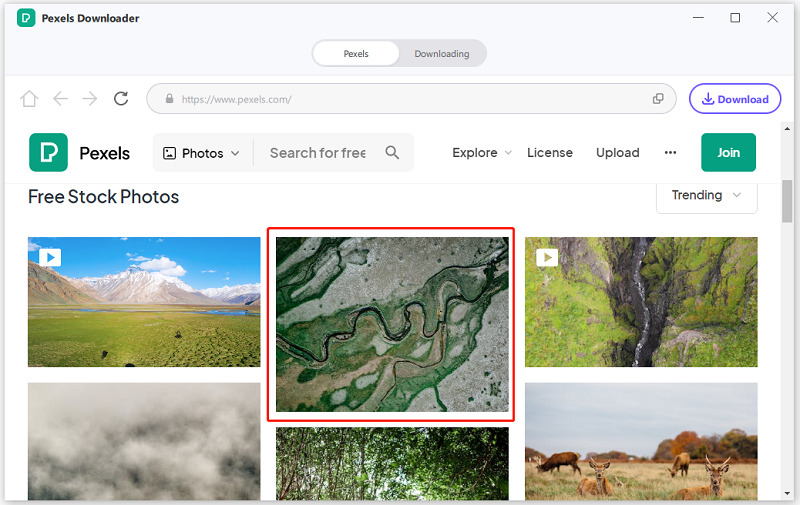Open the Trending sort dropdown

707,195
